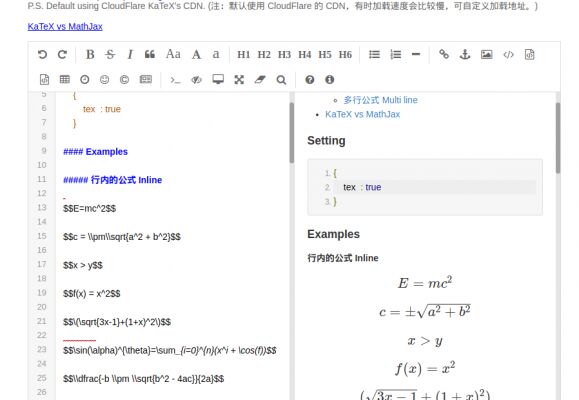Insert an image using the picture icon
Image resolution: width=579 pixels, height=400 pixels.
pos(487,55)
